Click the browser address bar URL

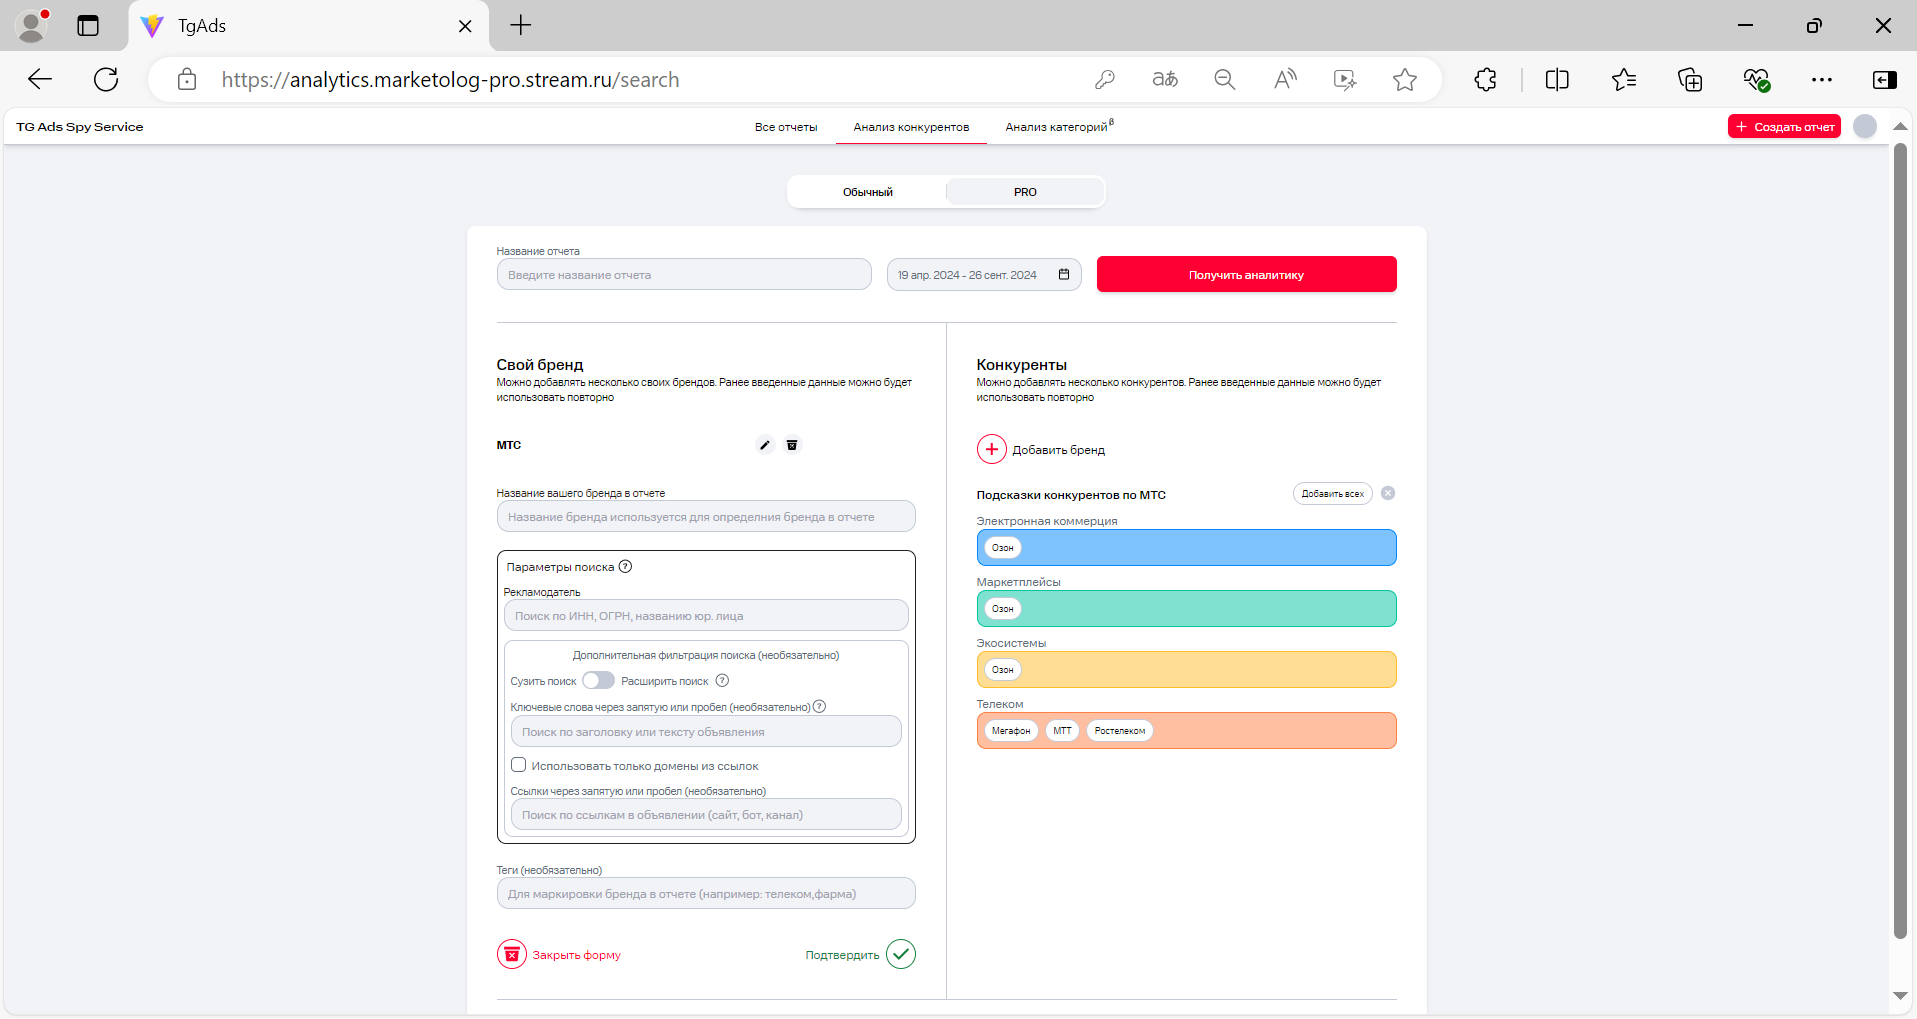tap(450, 80)
